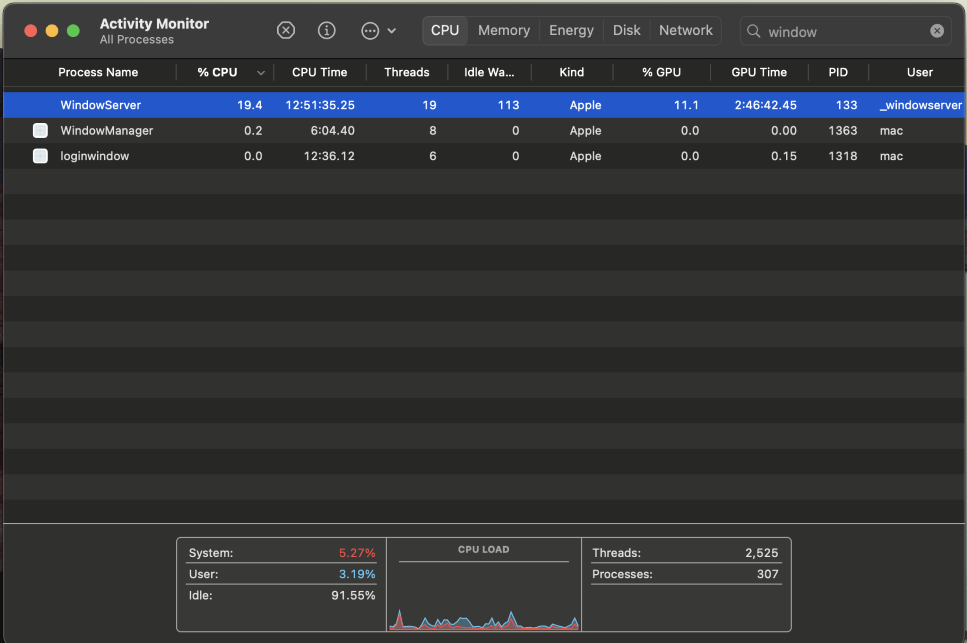
Task: Click the Threads count 2,525
Action: [761, 553]
